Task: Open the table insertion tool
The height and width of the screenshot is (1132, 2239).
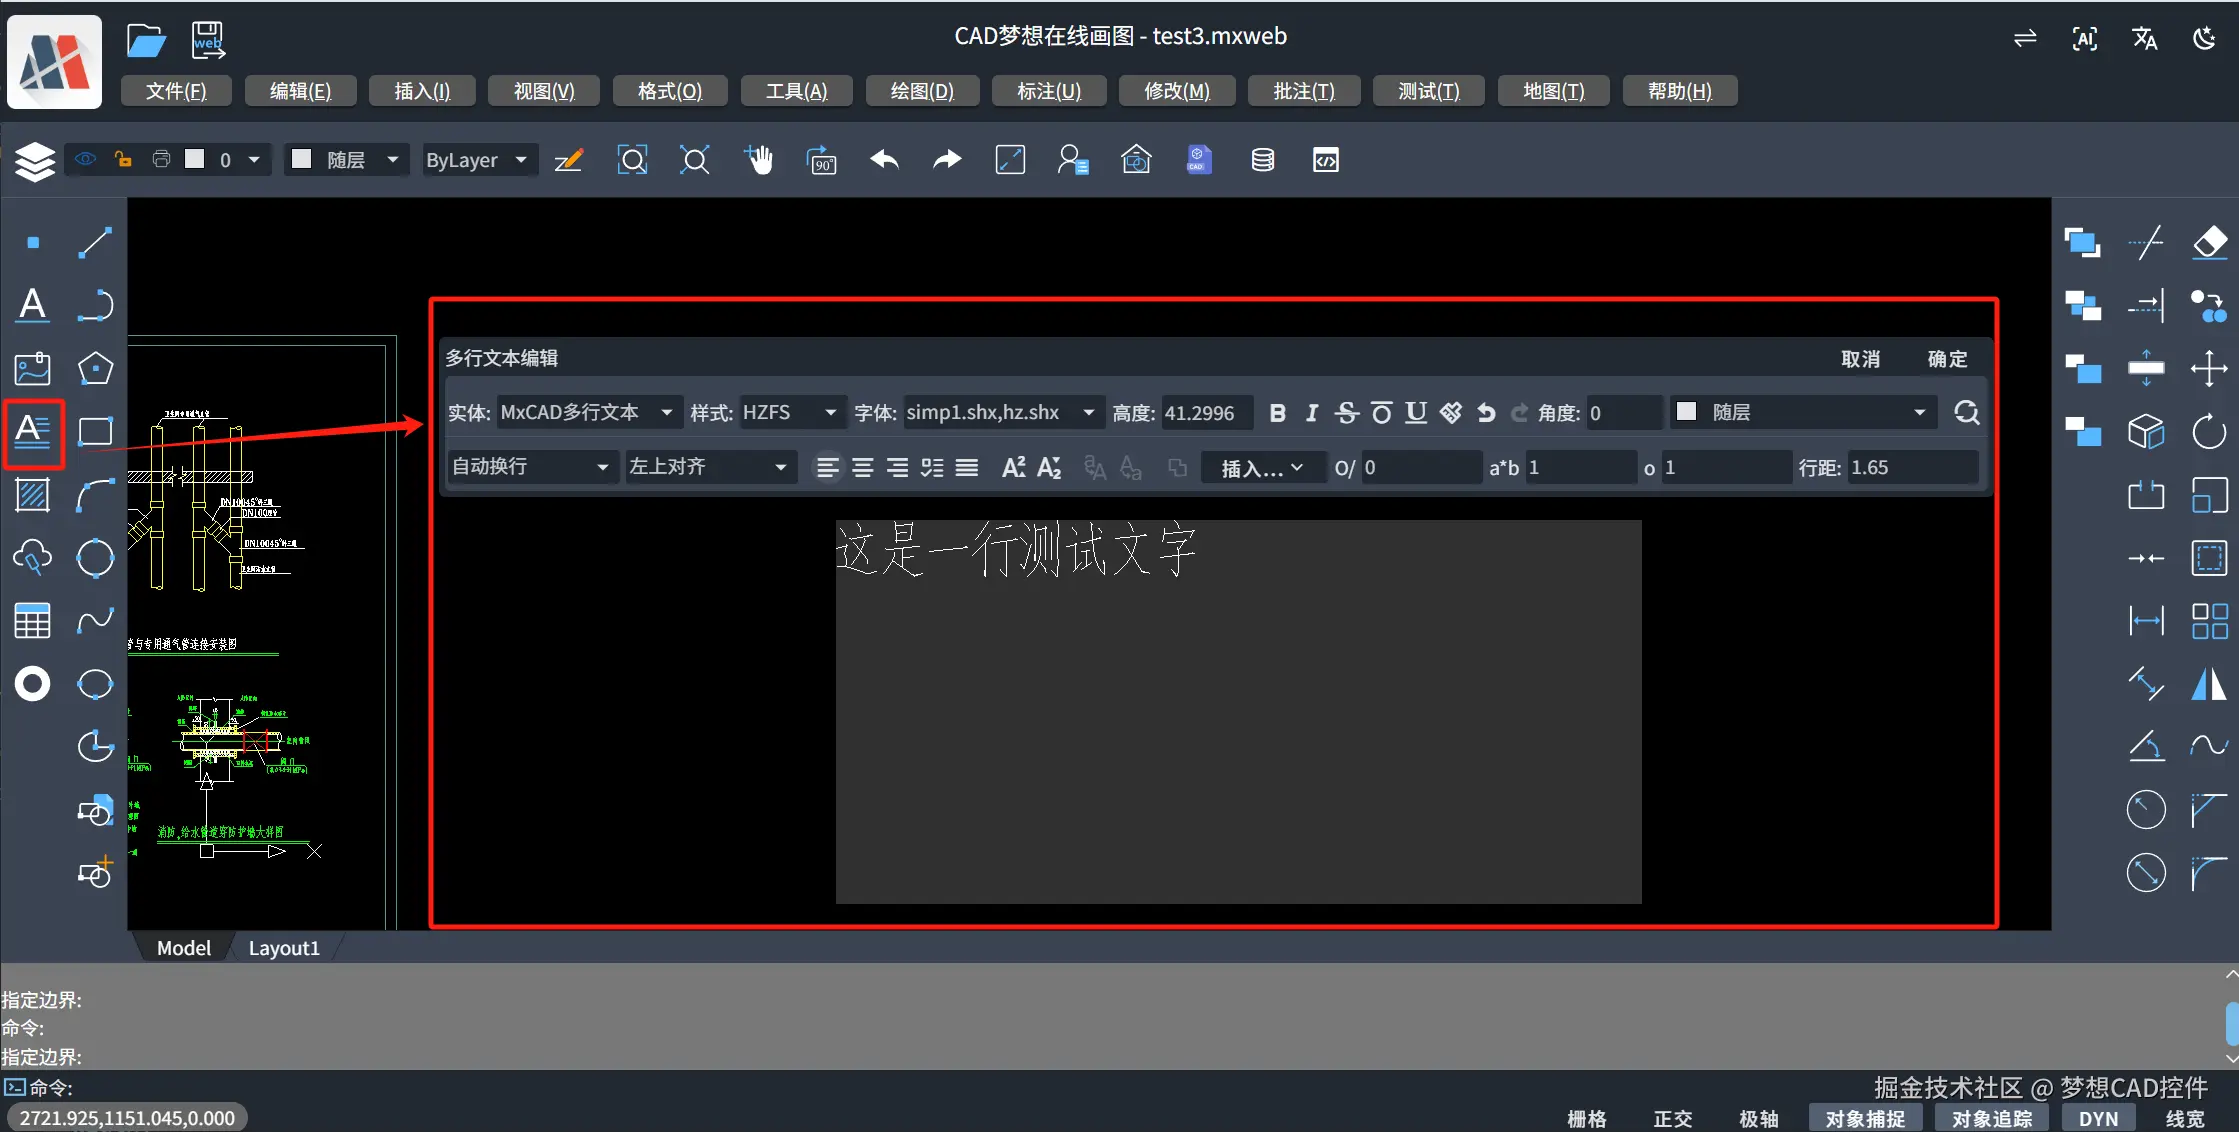Action: coord(33,620)
